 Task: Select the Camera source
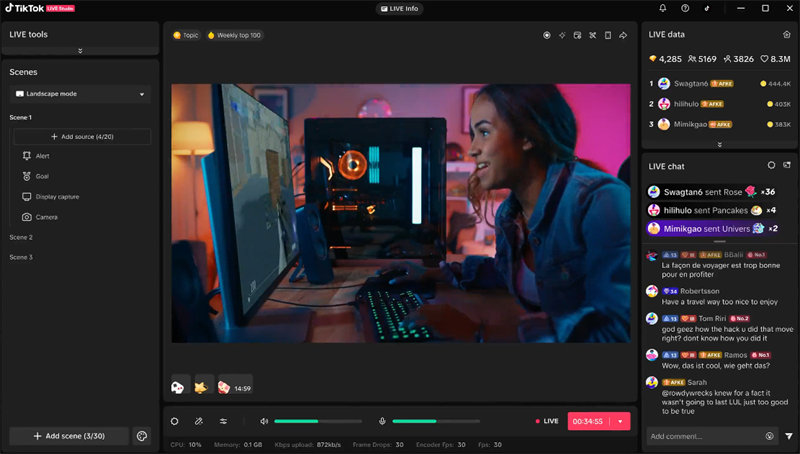coord(40,217)
